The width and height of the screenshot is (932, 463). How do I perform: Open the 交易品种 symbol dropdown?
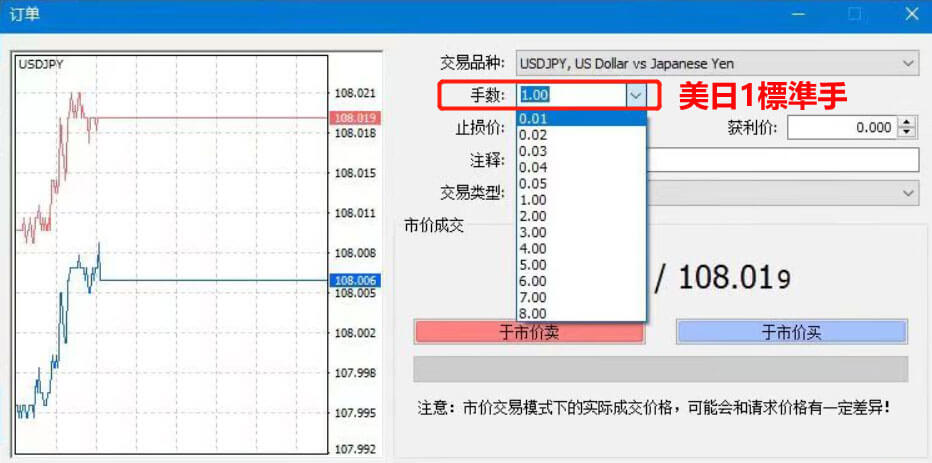(716, 63)
